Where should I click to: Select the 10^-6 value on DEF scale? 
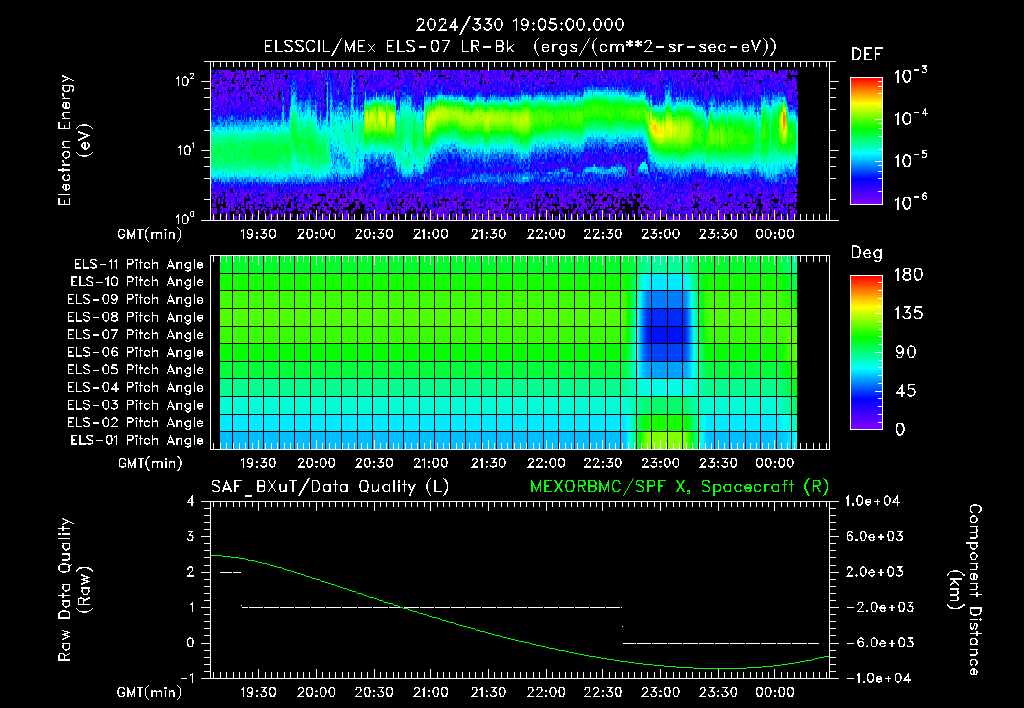pyautogui.click(x=910, y=202)
